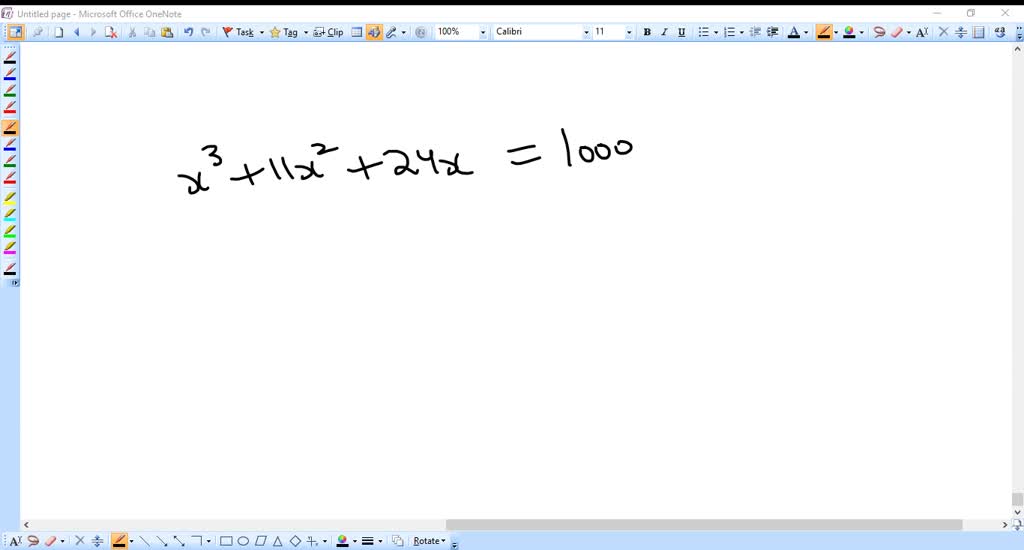Viewport: 1024px width, 550px height.
Task: Redo the last undone action
Action: point(206,32)
